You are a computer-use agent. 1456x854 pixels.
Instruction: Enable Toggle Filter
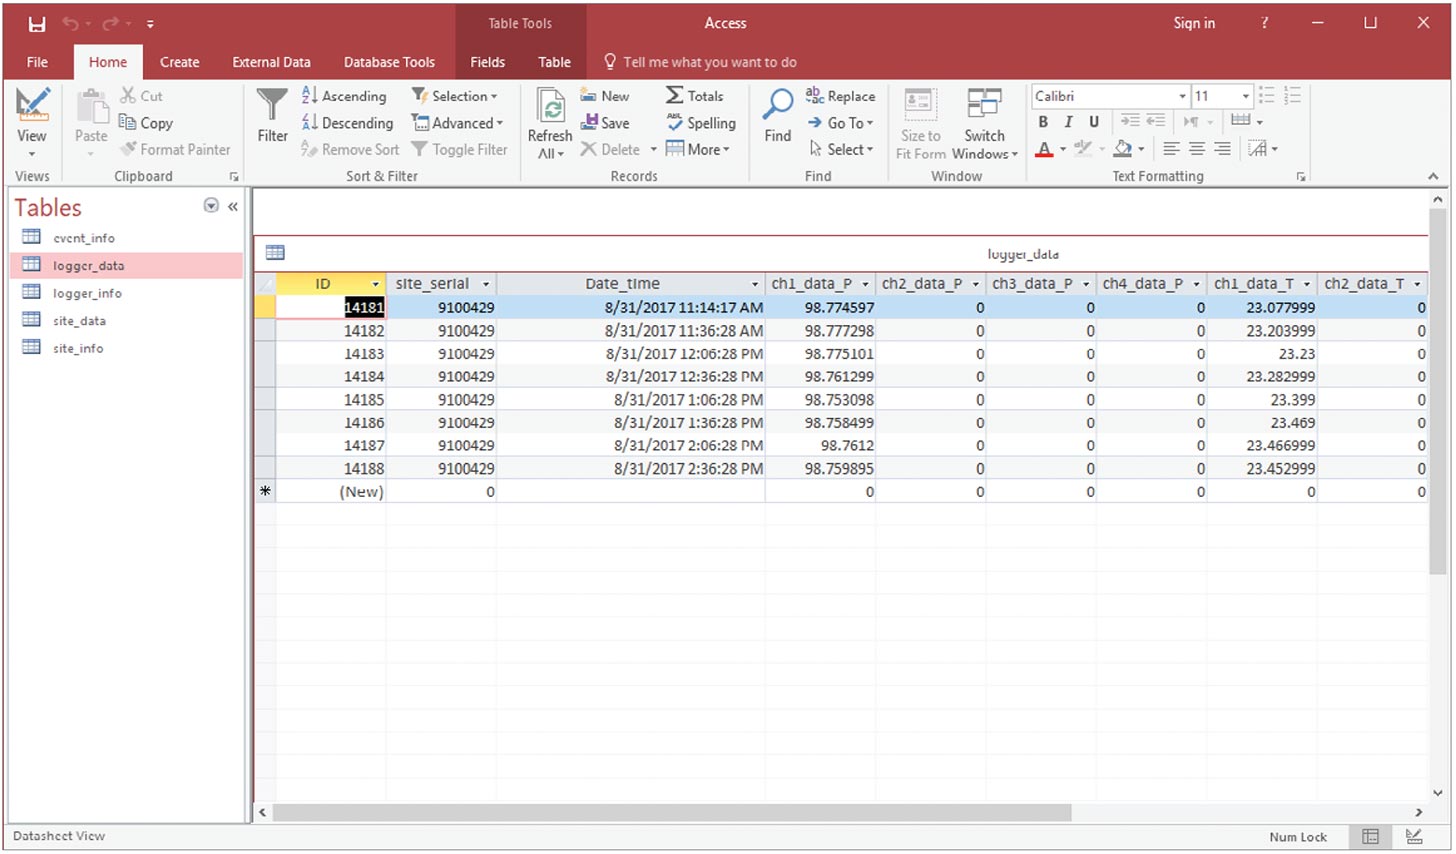pos(460,149)
